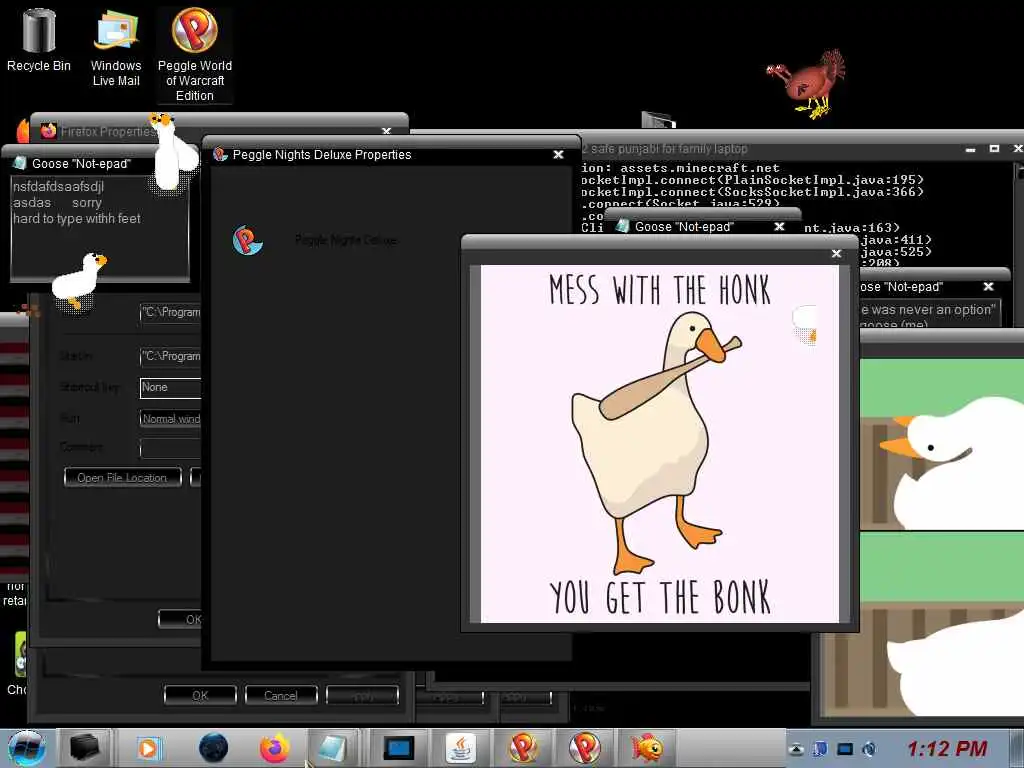Click the goose with bat image
Screen dimensions: 1024x768
pos(660,444)
